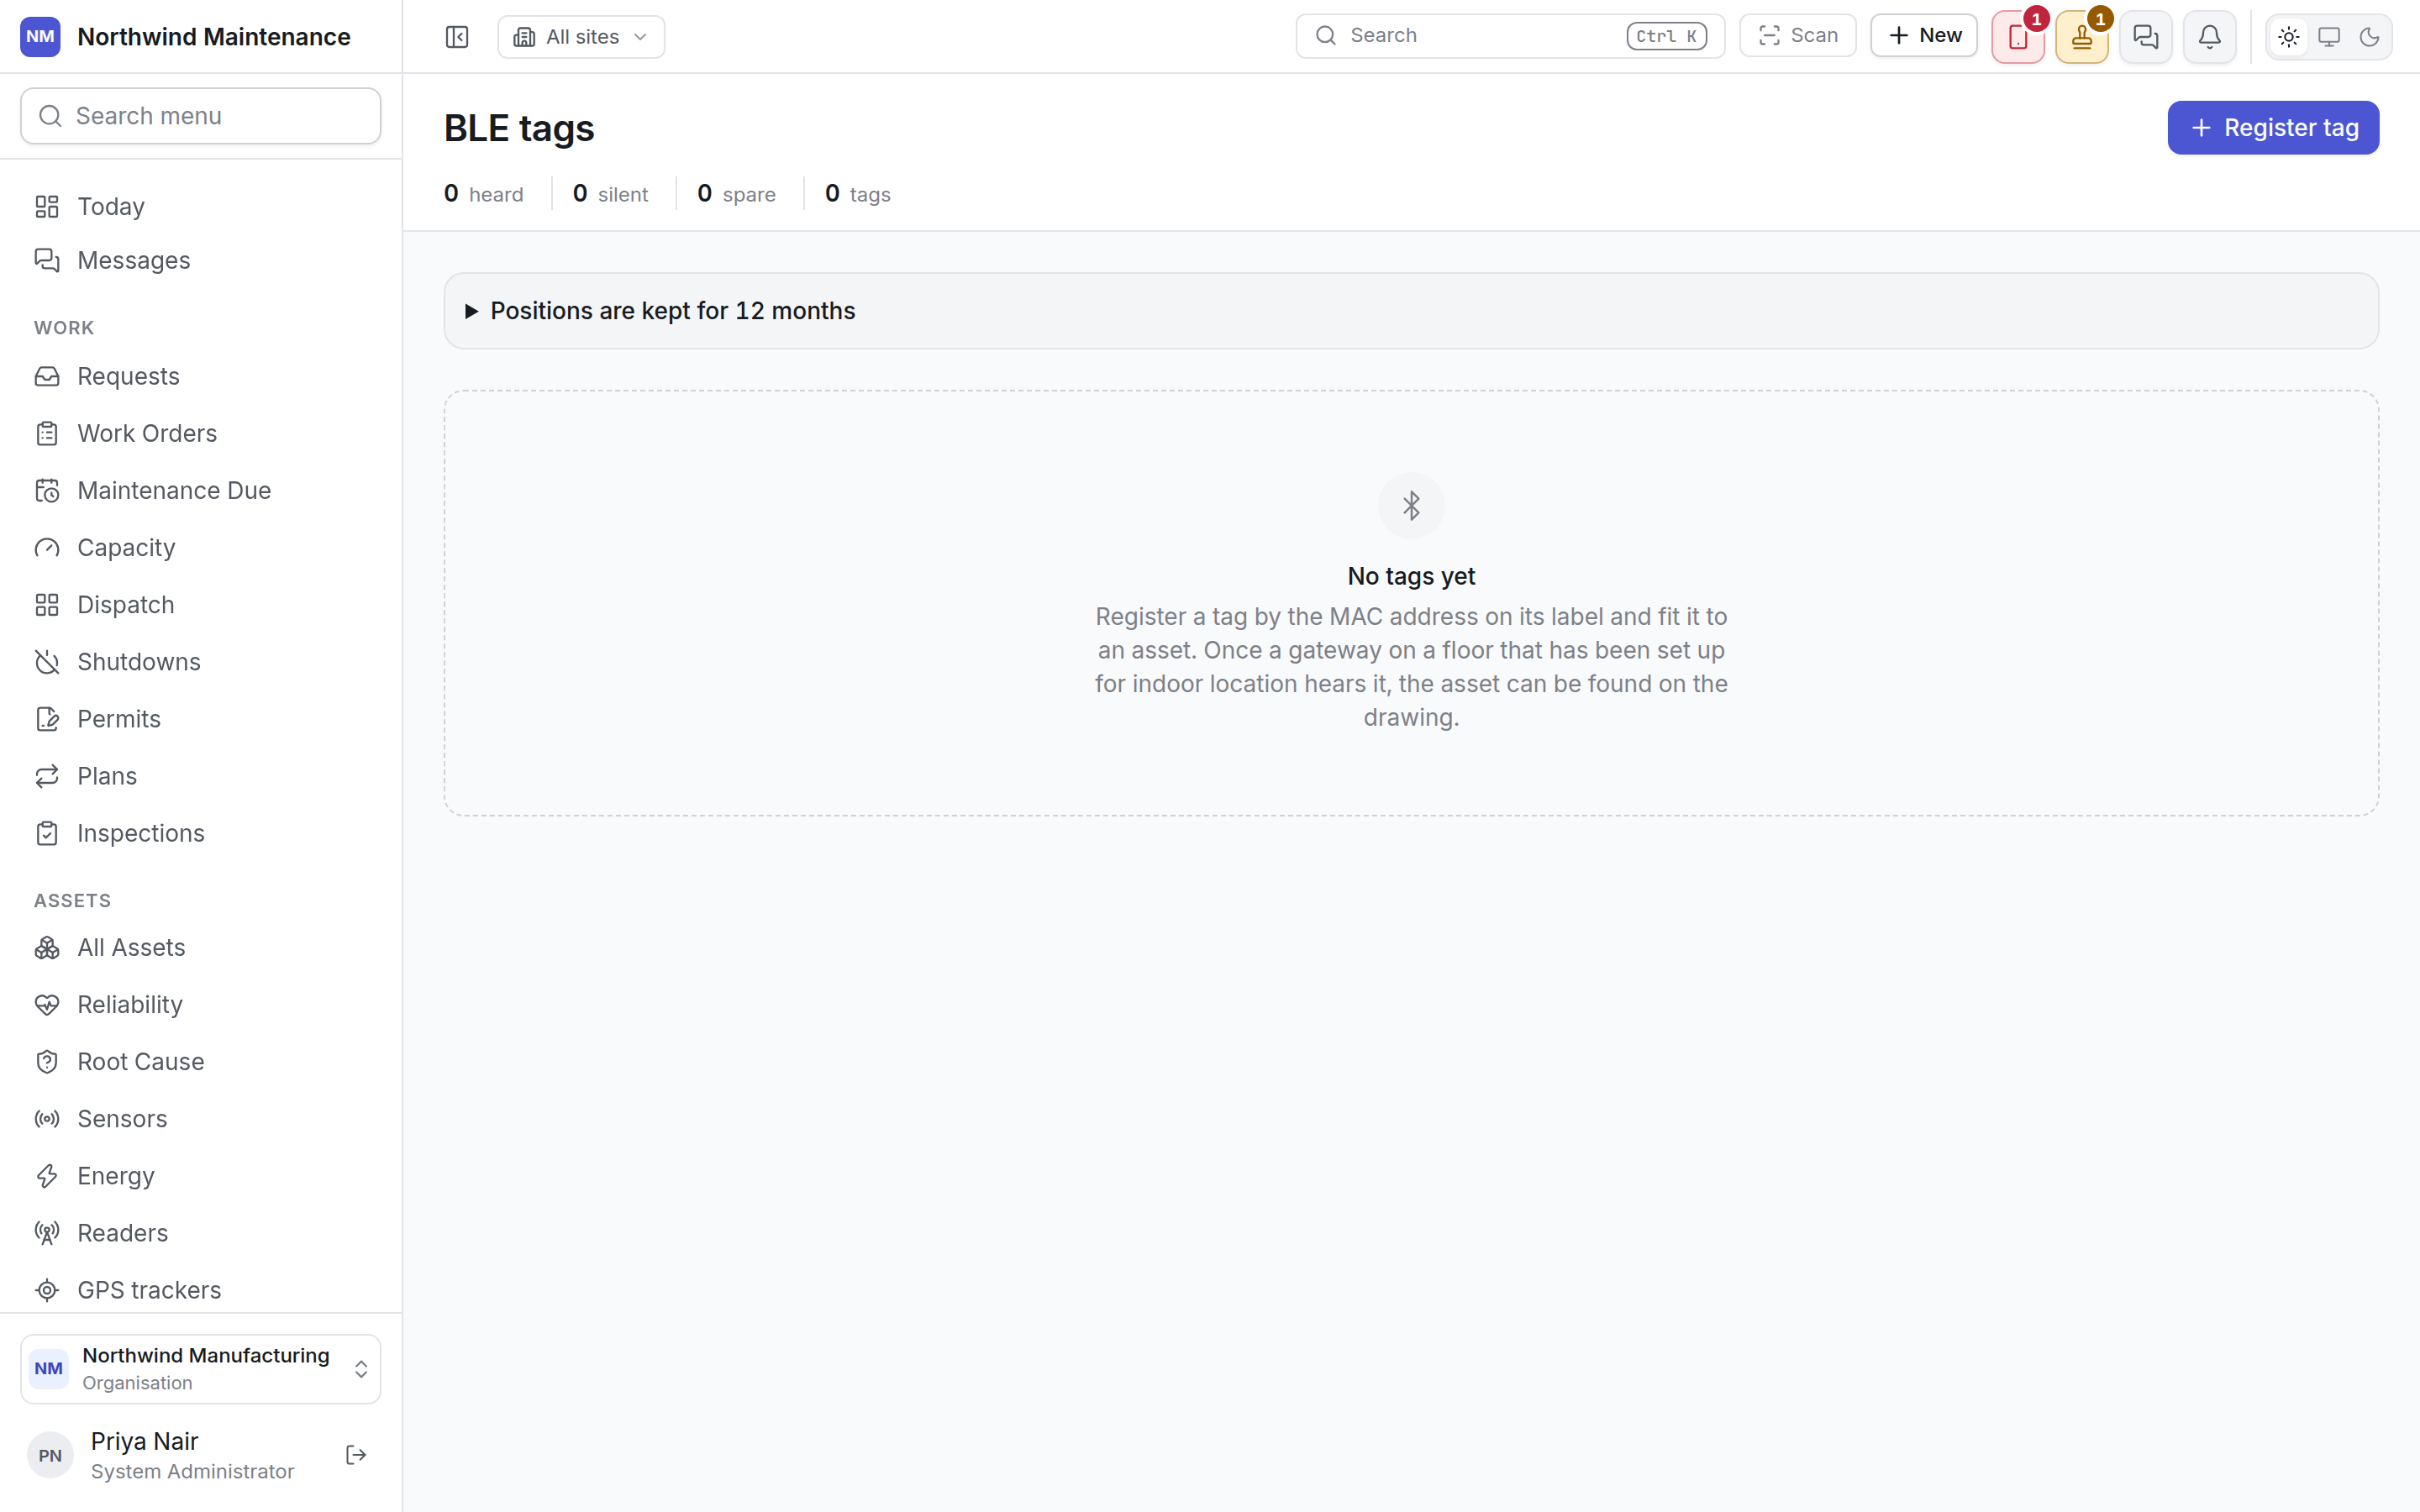Viewport: 2420px width, 1512px height.
Task: Click the Priya Nair user profile
Action: [x=162, y=1455]
